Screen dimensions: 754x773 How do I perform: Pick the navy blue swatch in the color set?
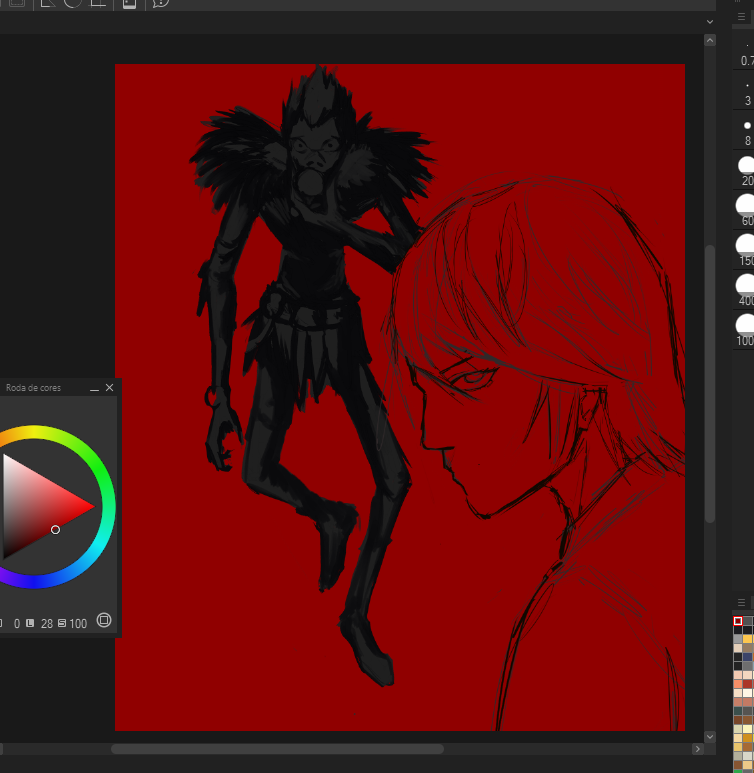point(748,657)
